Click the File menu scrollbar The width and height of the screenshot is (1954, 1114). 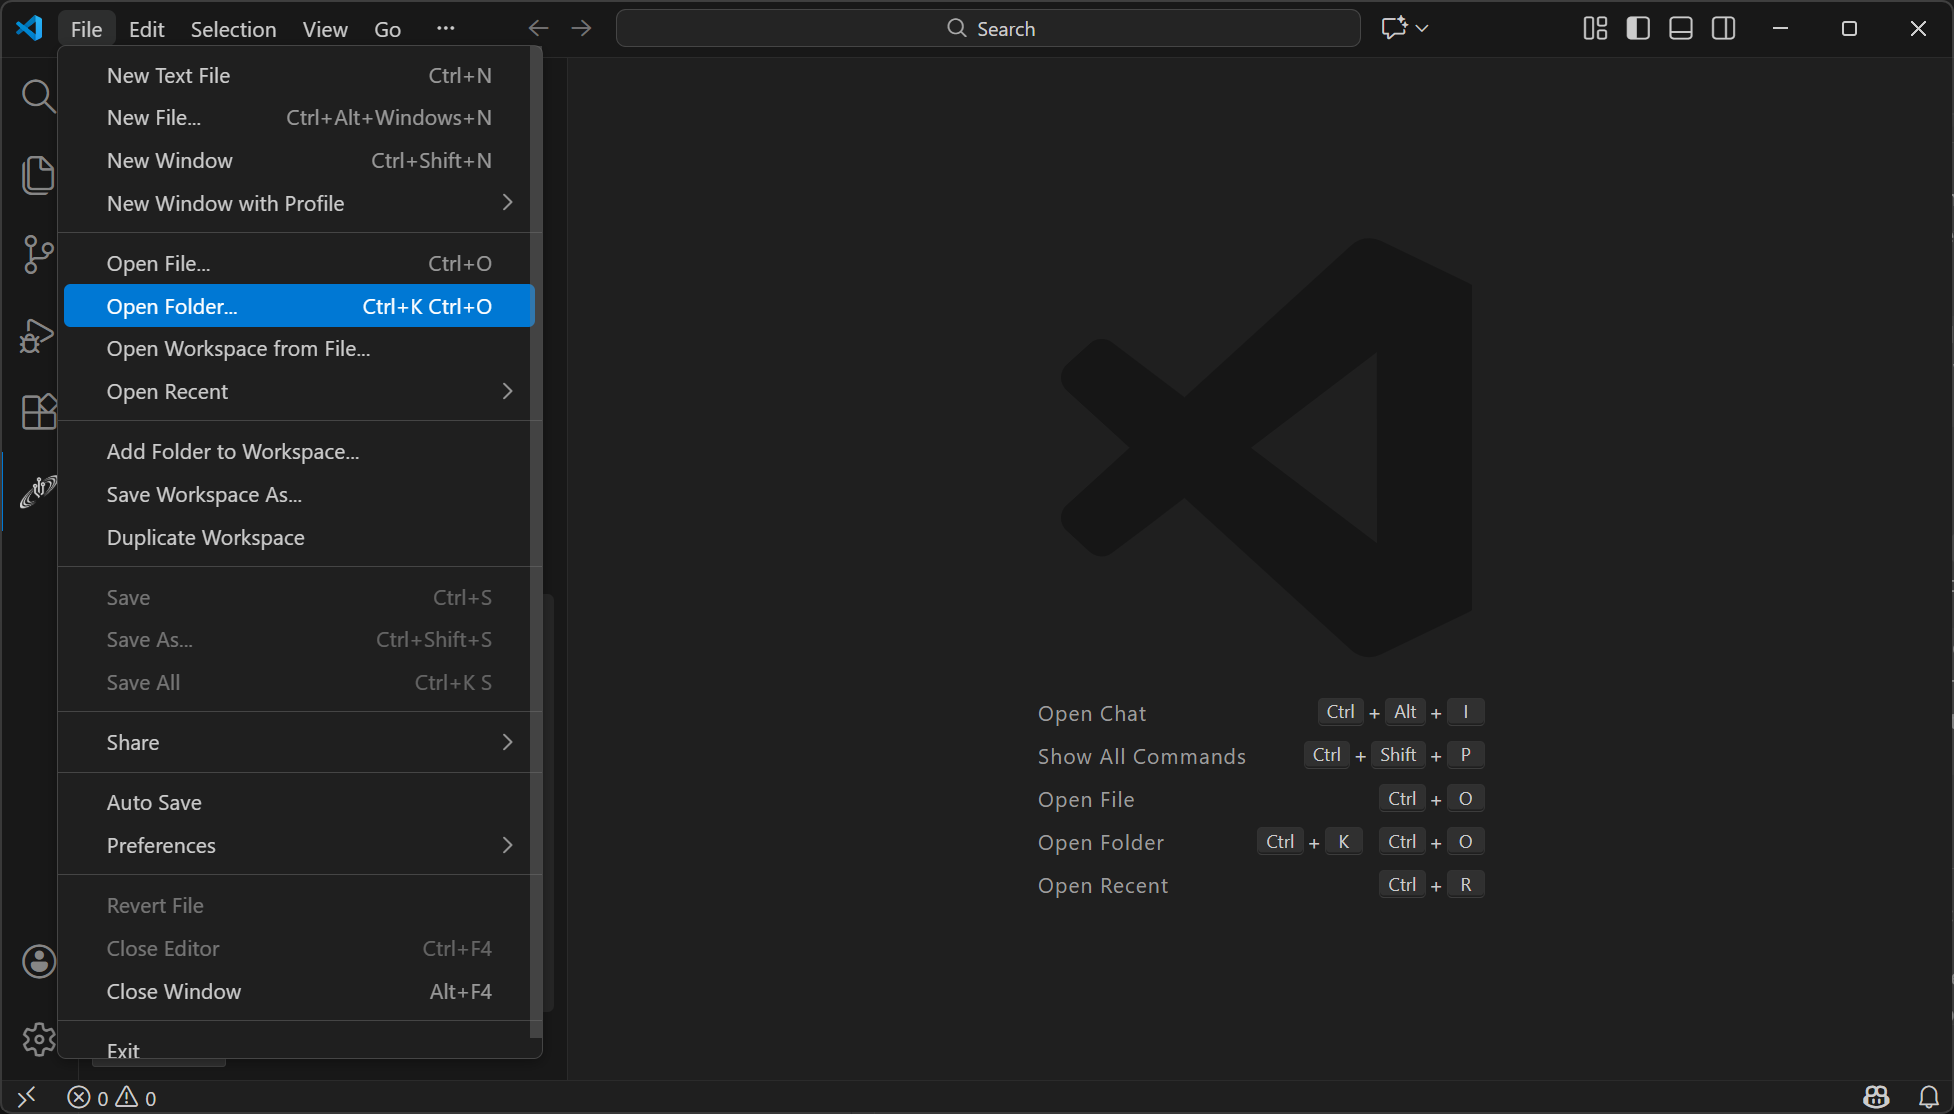point(536,542)
